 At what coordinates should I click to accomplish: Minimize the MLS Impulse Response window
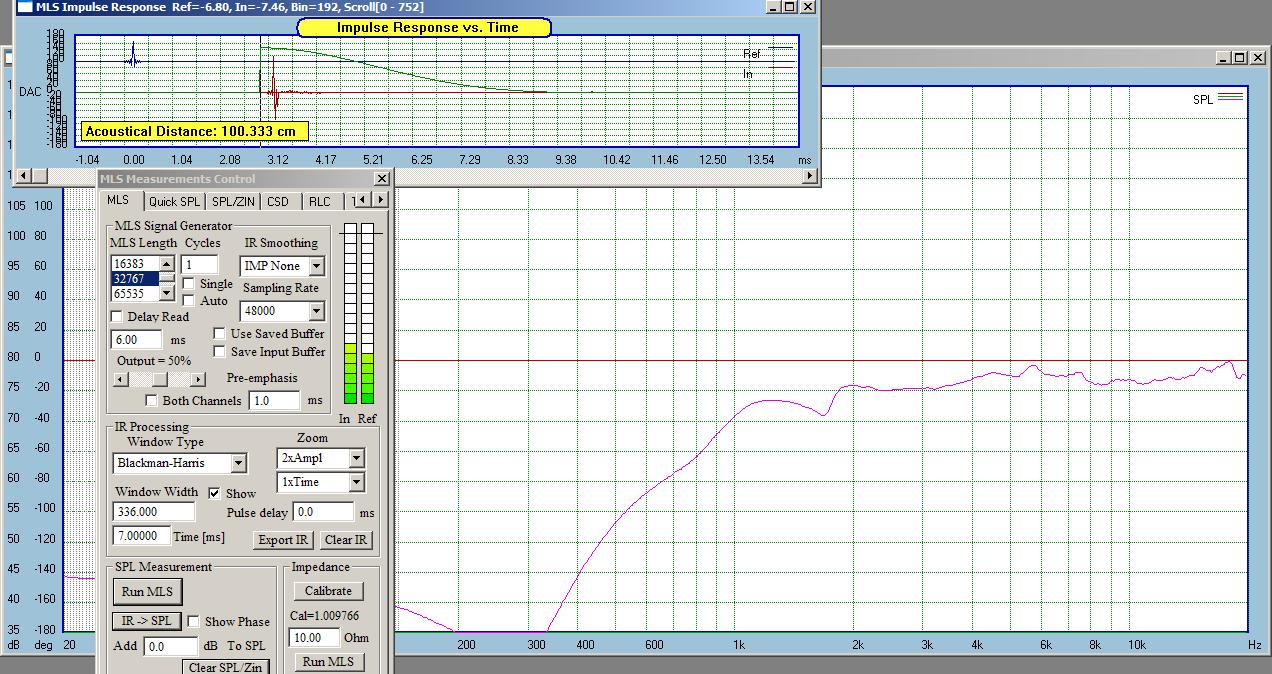(x=772, y=7)
